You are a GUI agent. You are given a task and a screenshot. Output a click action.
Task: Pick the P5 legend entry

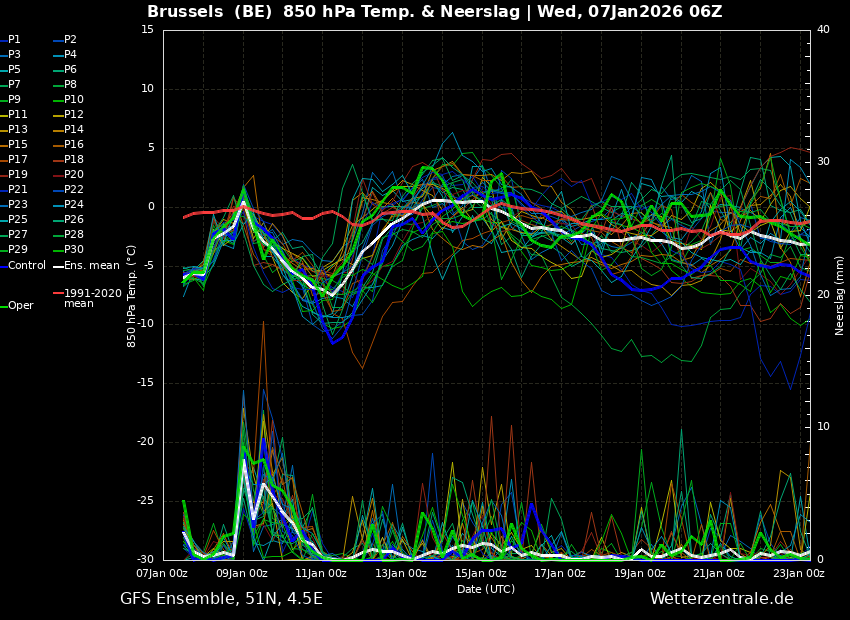pyautogui.click(x=11, y=69)
